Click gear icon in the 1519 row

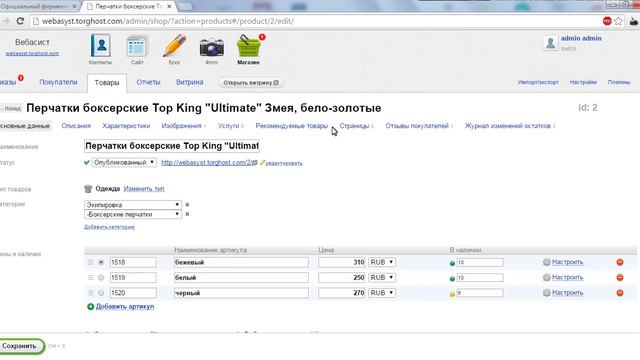tap(547, 278)
